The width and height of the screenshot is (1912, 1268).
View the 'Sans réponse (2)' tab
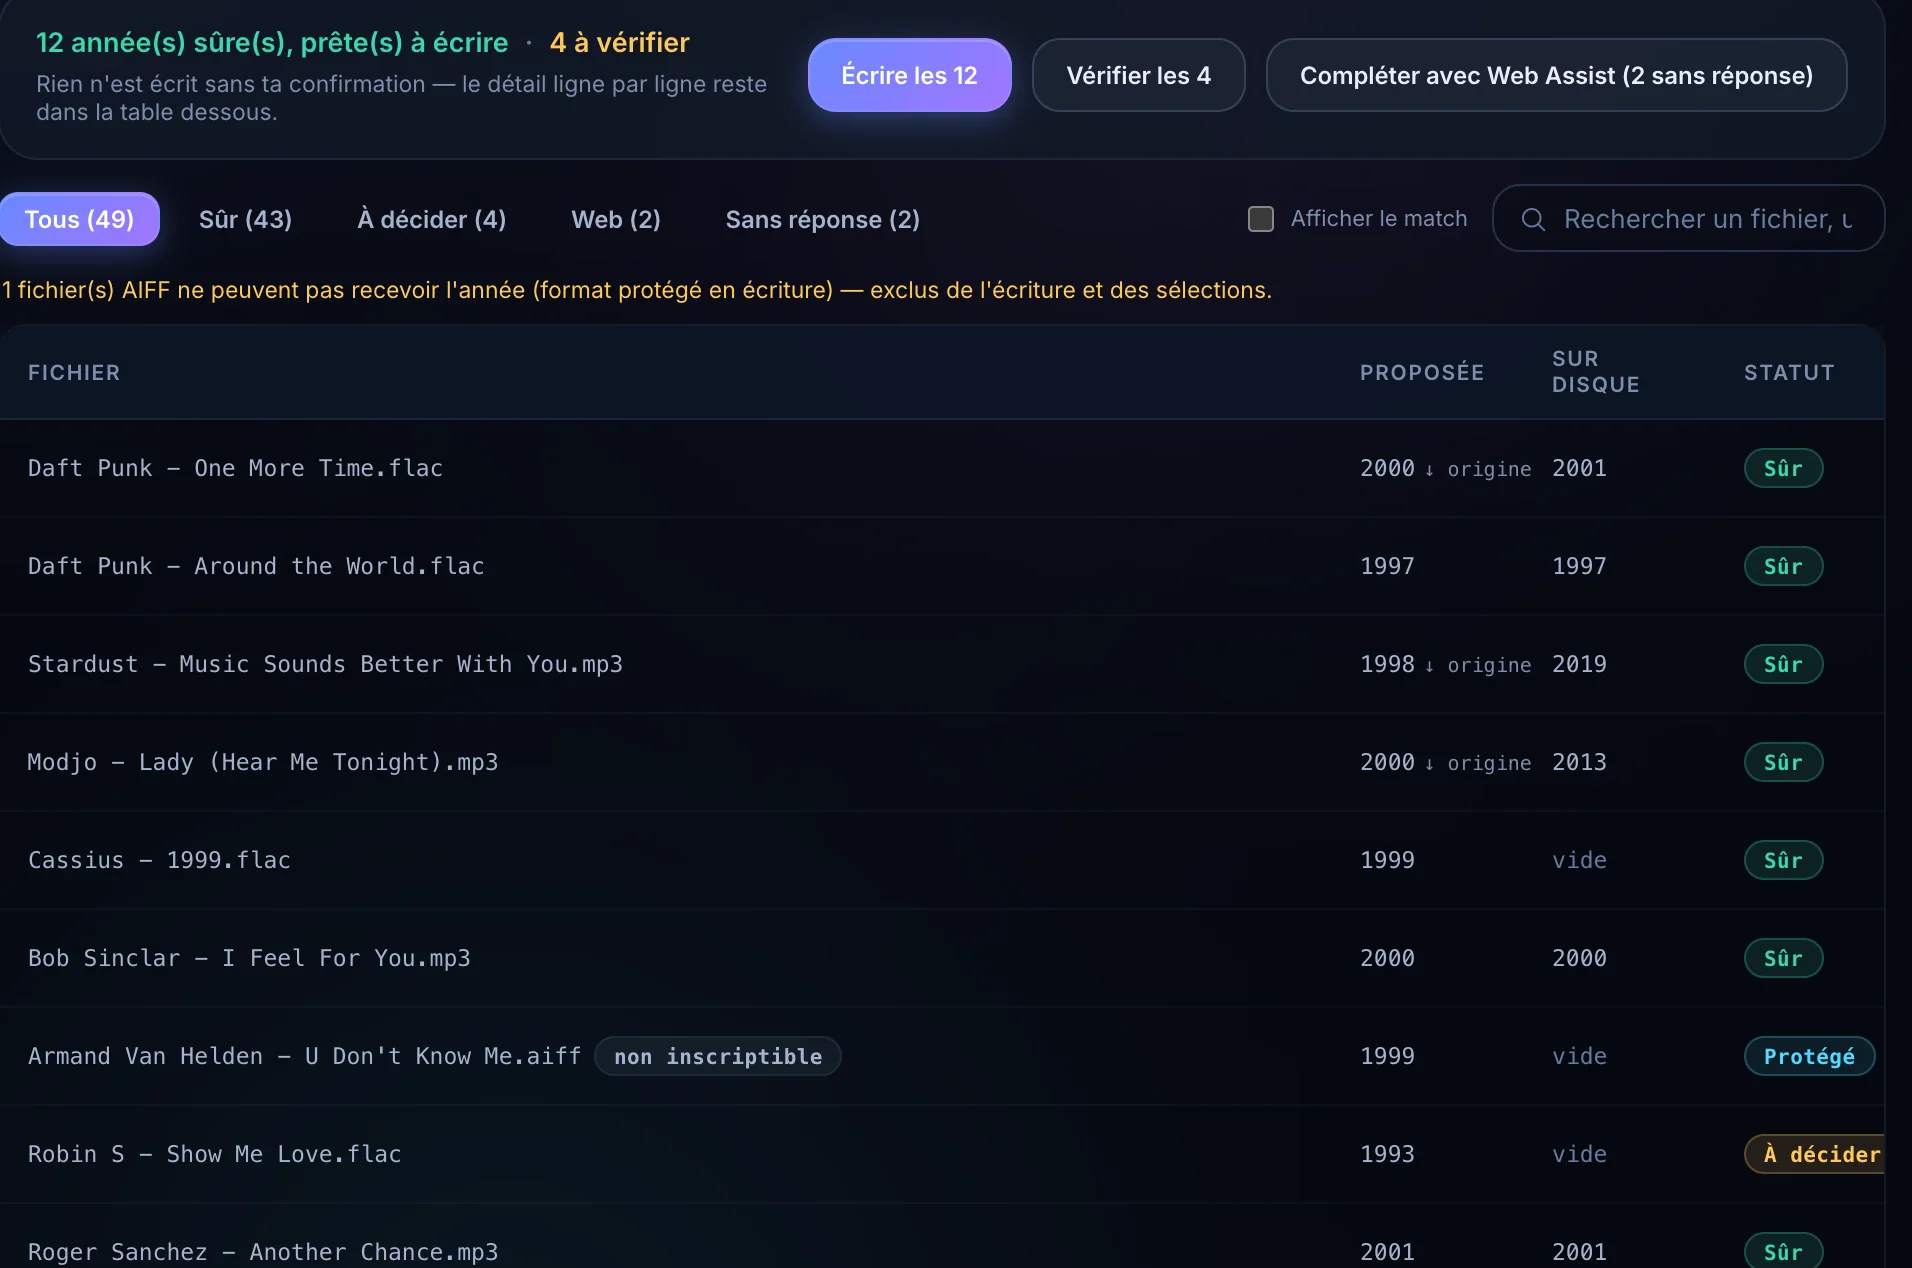pyautogui.click(x=823, y=219)
